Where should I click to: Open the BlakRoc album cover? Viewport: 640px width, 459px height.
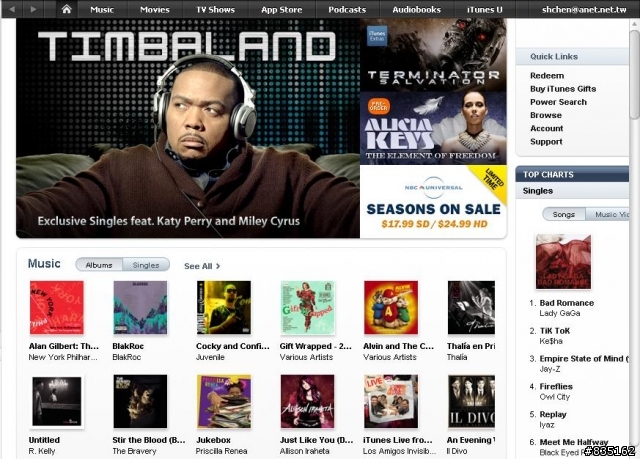click(x=140, y=308)
